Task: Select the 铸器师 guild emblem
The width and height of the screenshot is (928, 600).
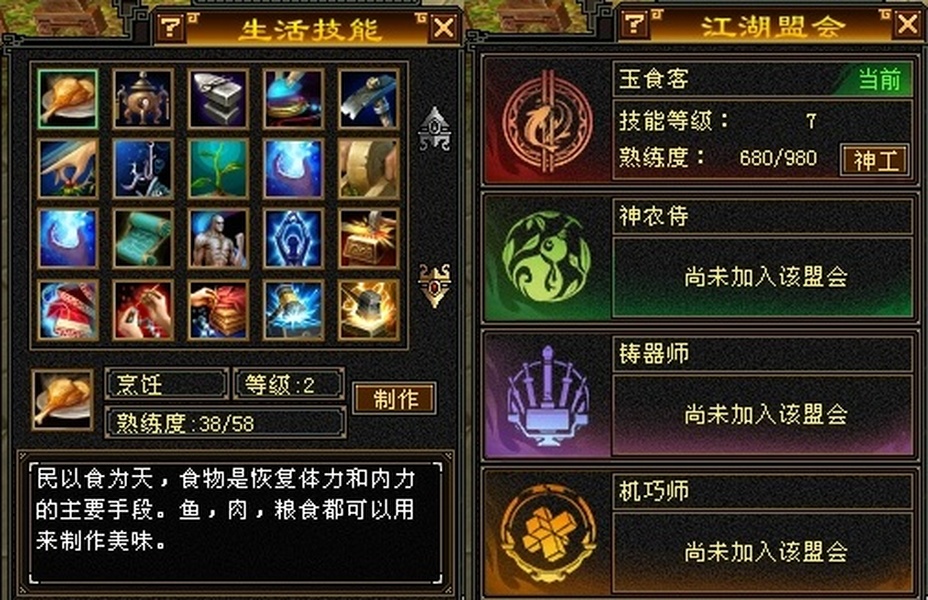Action: click(547, 395)
